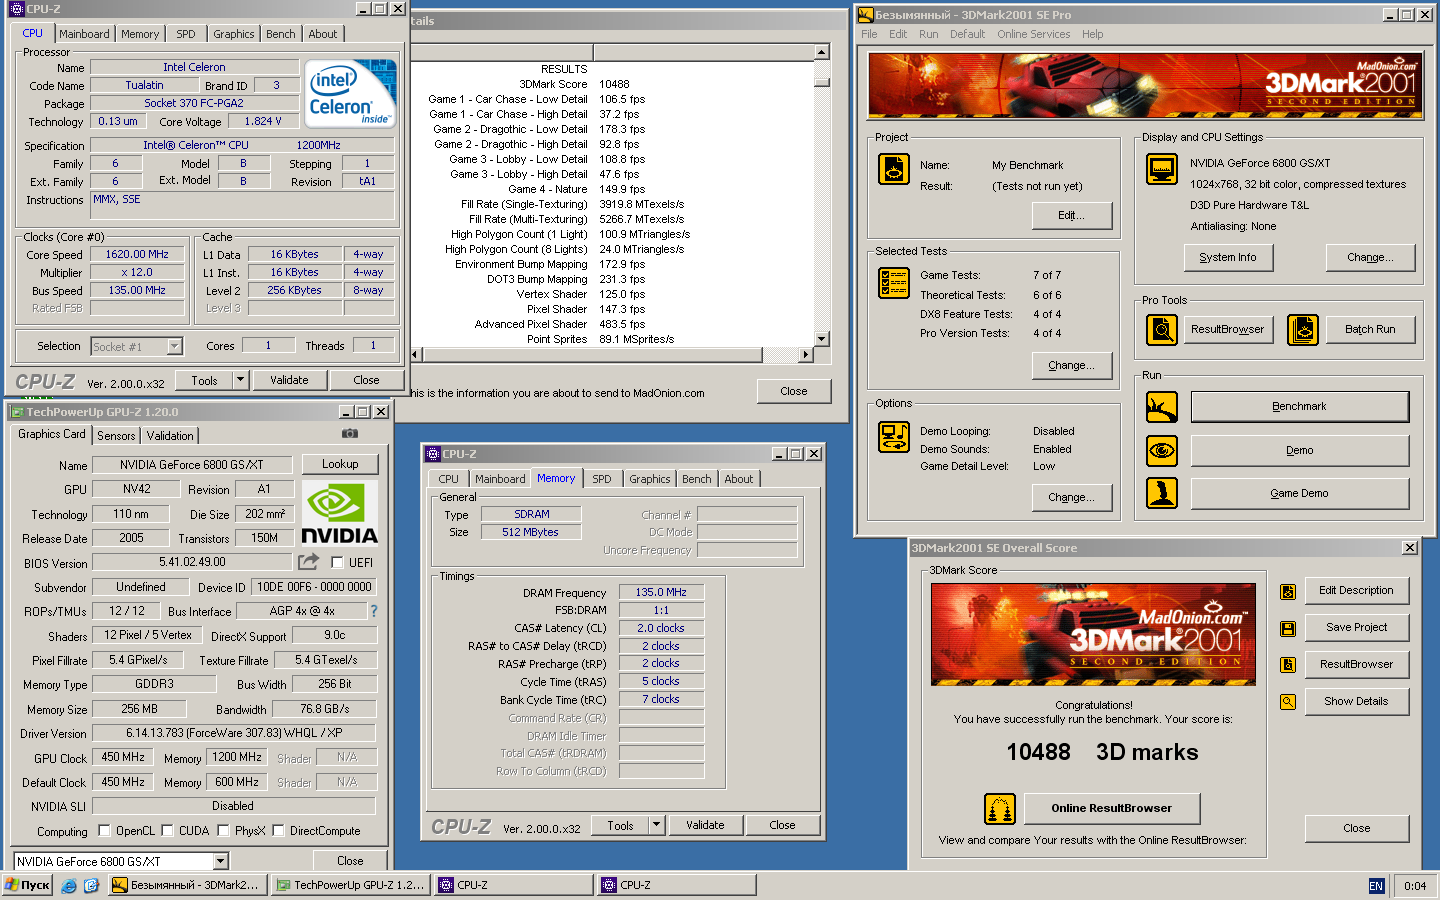Click the results list vertical scrollbar down arrow
Viewport: 1440px width, 900px height.
pos(822,339)
